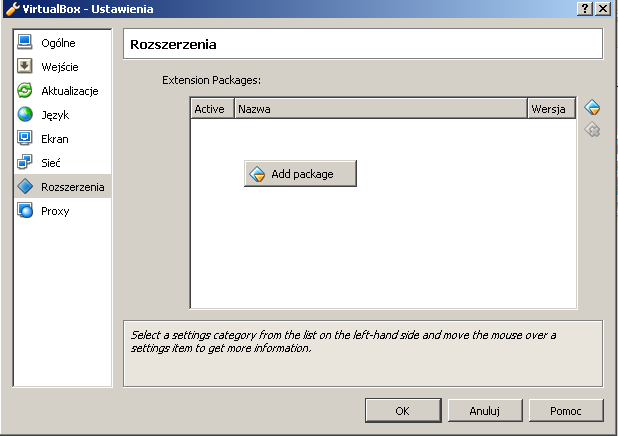Open help via the Pomoc button

(566, 411)
